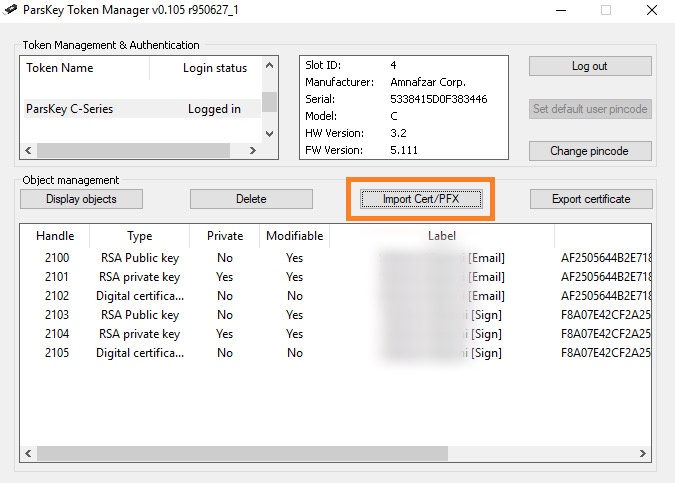
Task: Click ParsKey app icon in title bar
Action: pyautogui.click(x=10, y=9)
